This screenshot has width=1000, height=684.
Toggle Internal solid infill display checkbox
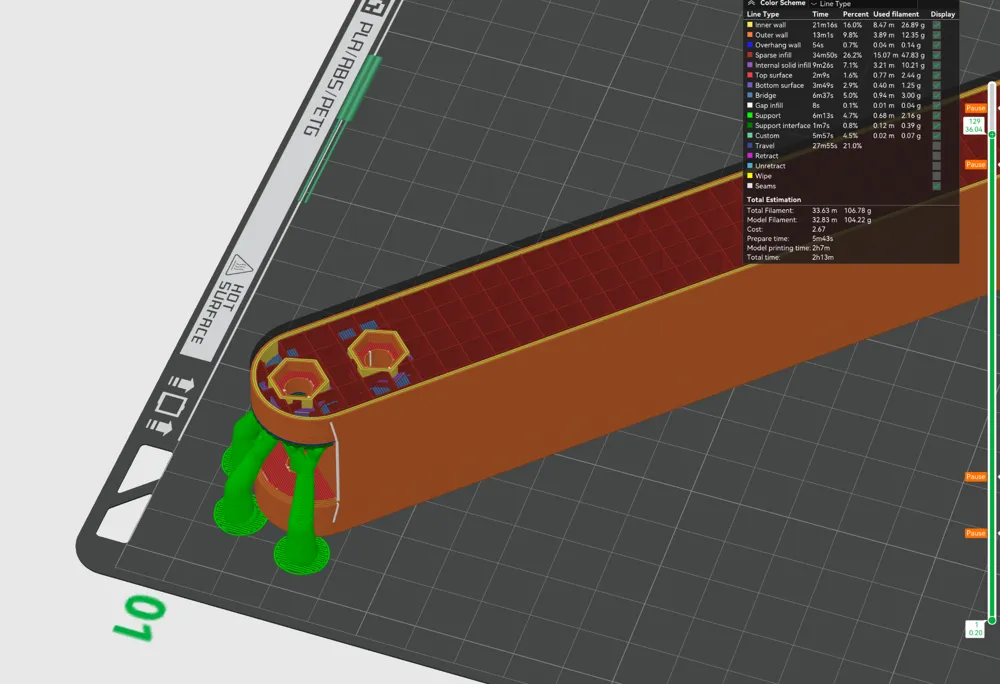point(936,65)
